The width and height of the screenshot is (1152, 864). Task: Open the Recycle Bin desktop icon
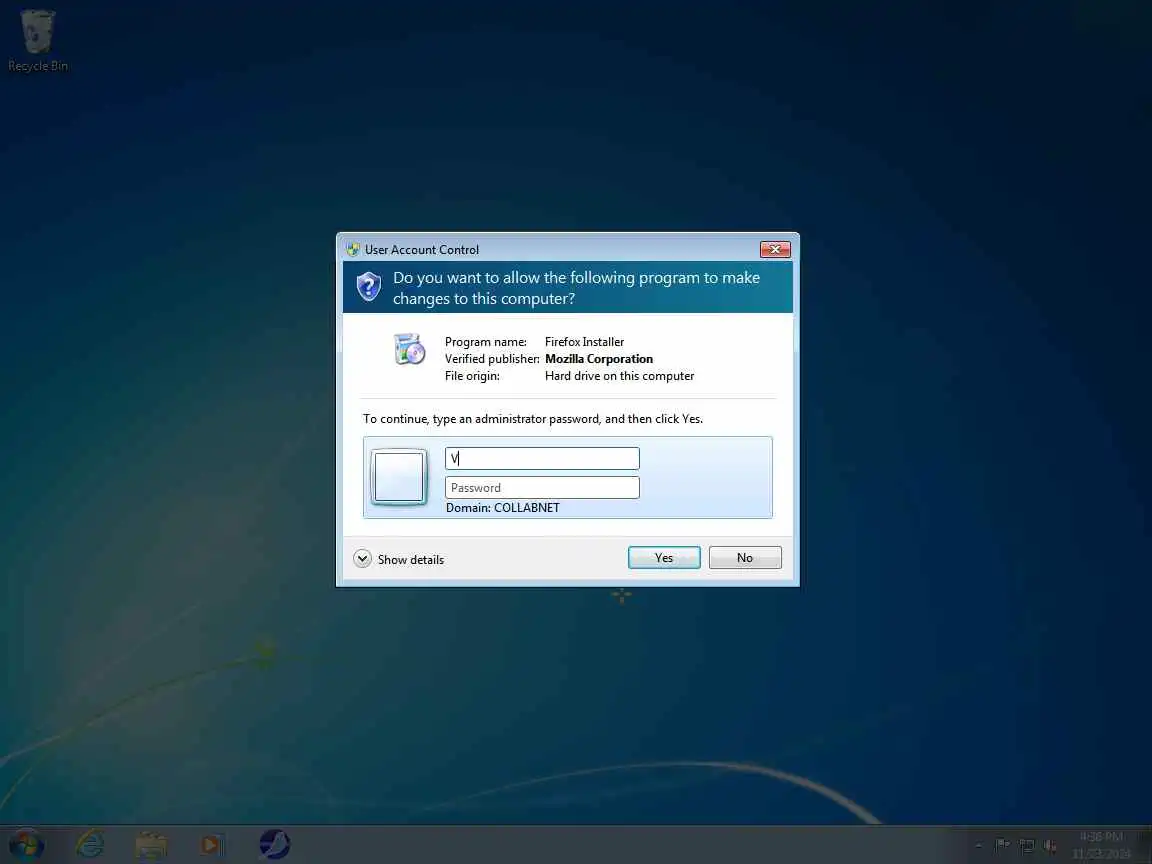[x=37, y=41]
